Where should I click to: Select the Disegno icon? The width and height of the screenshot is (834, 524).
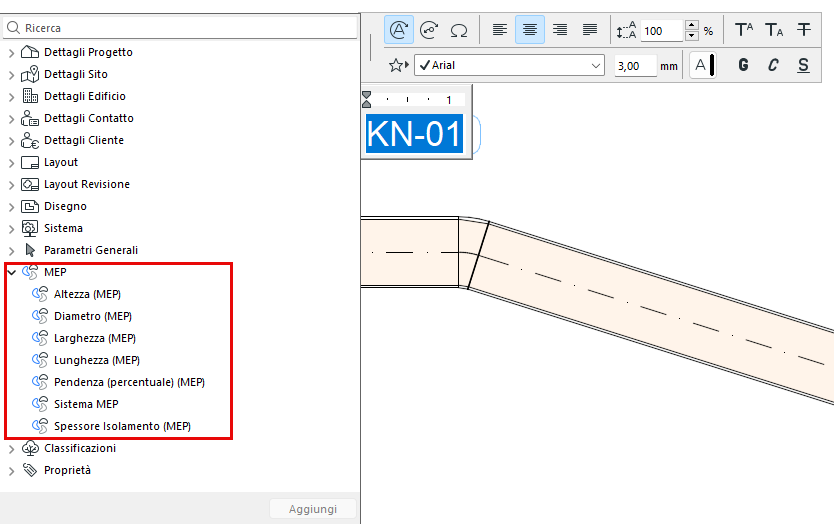coord(30,206)
